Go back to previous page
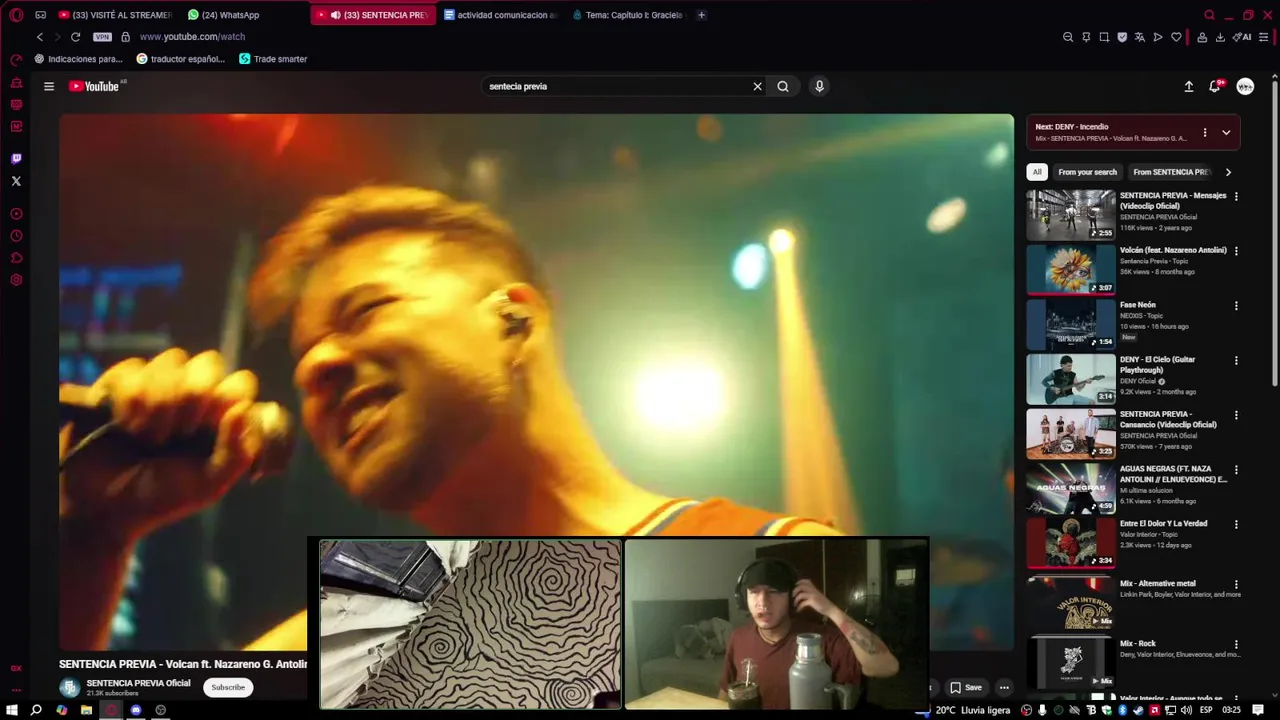 40,37
